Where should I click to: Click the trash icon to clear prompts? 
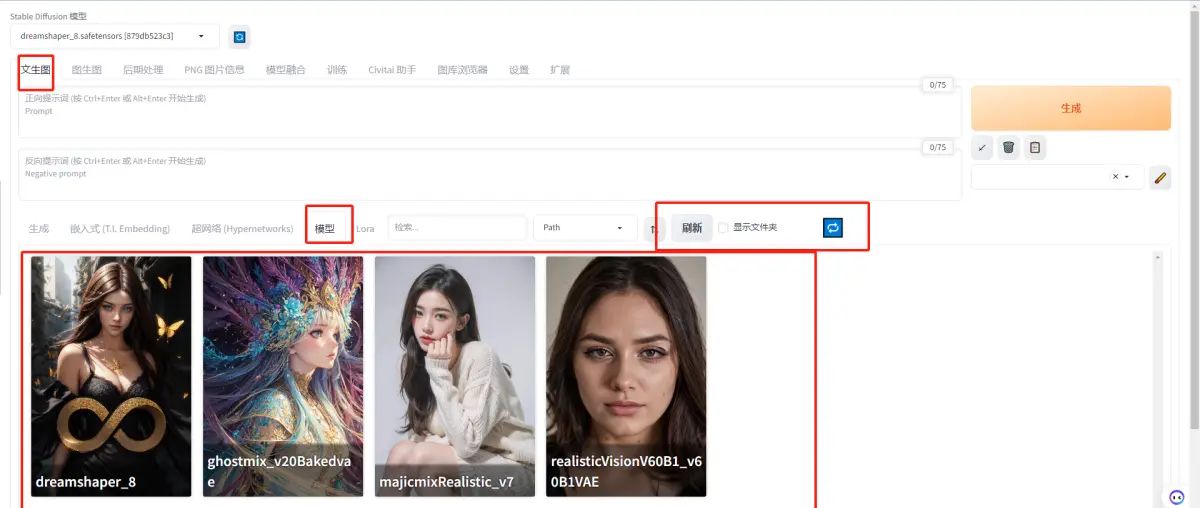pos(1008,148)
